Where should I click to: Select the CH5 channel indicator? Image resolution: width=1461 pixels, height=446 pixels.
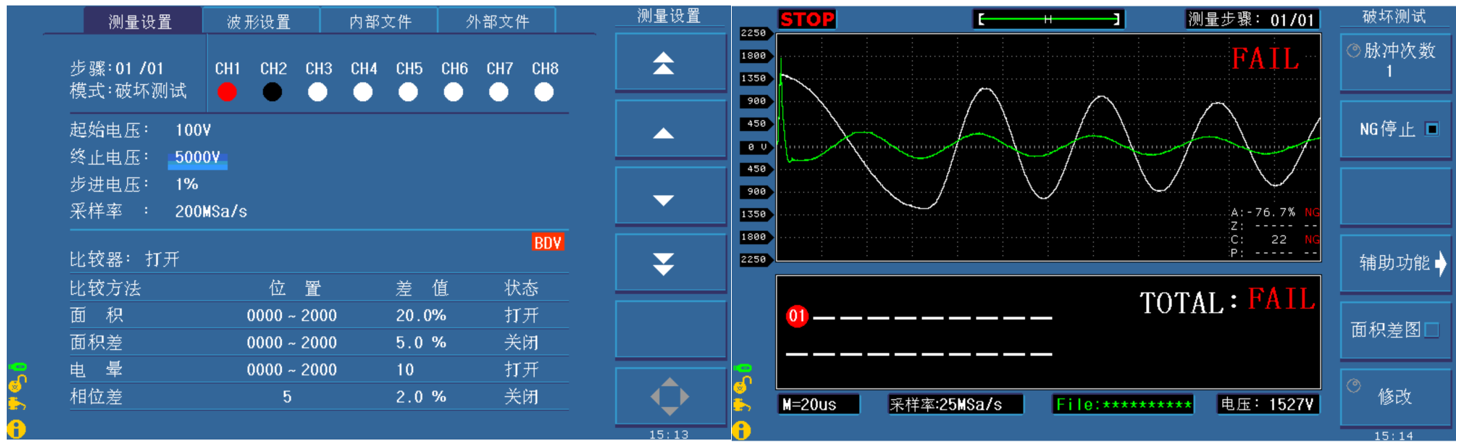(408, 92)
